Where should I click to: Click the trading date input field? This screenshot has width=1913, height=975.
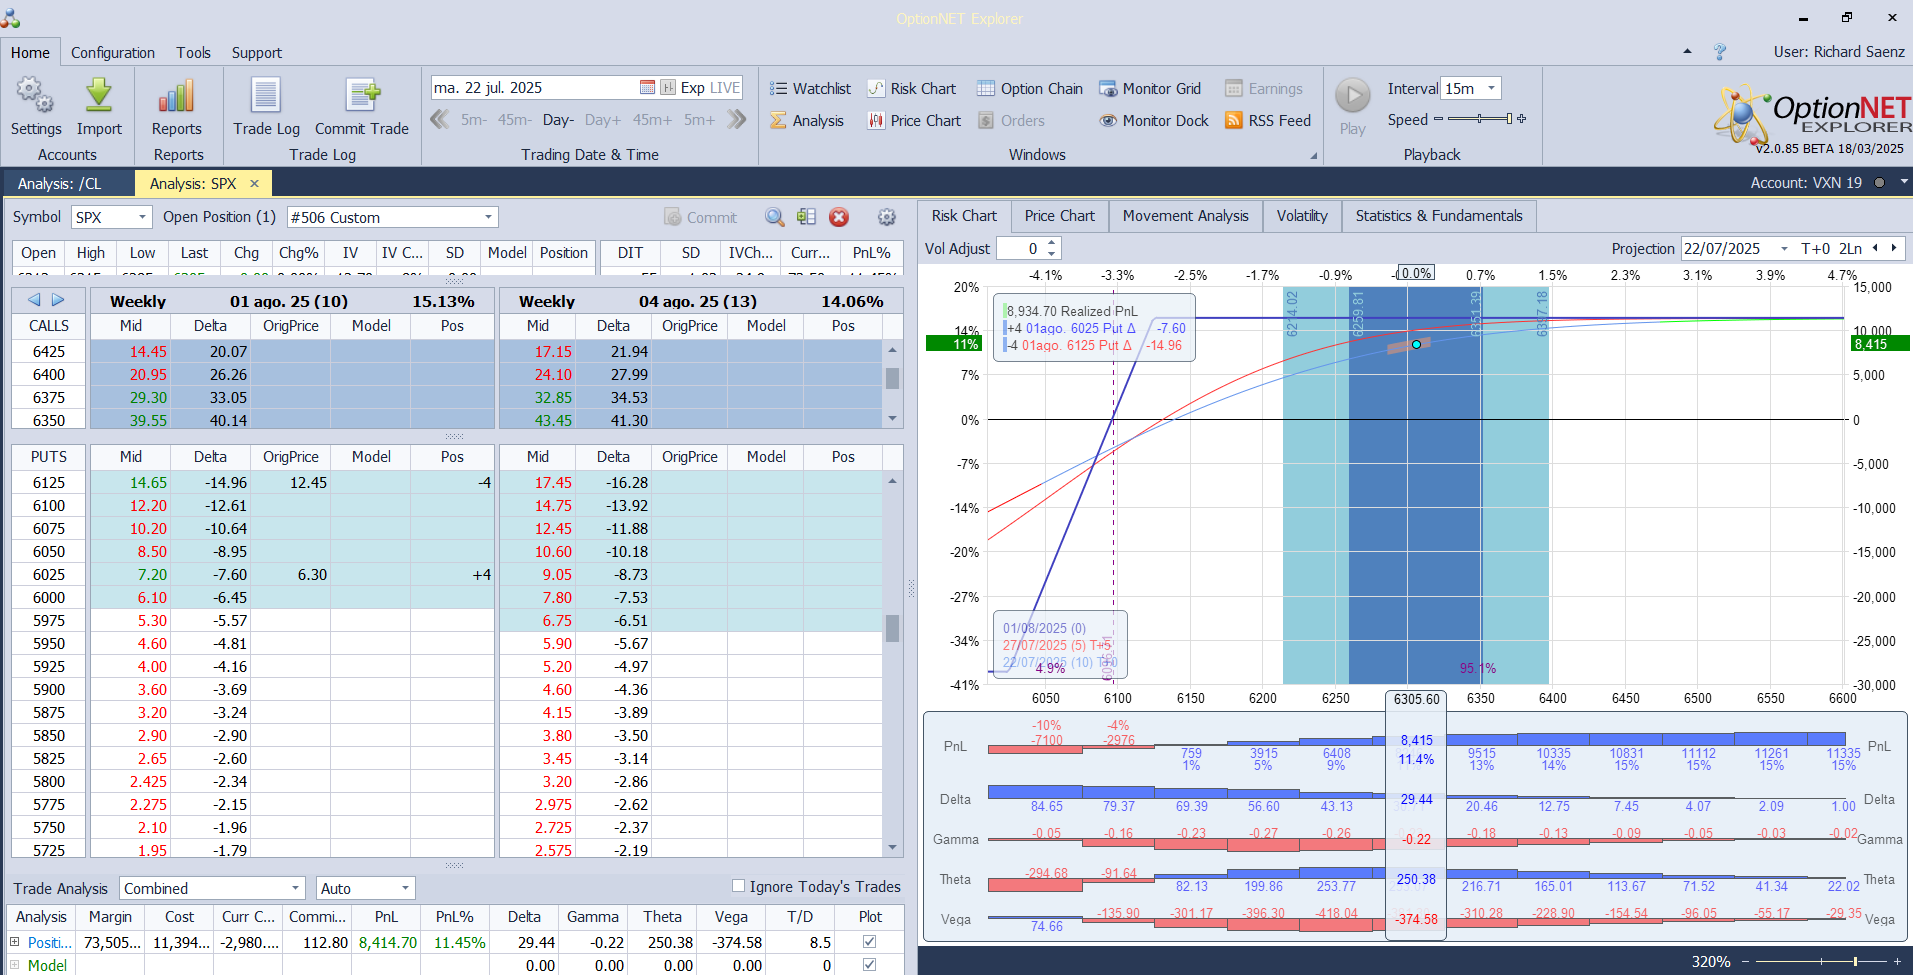[535, 88]
